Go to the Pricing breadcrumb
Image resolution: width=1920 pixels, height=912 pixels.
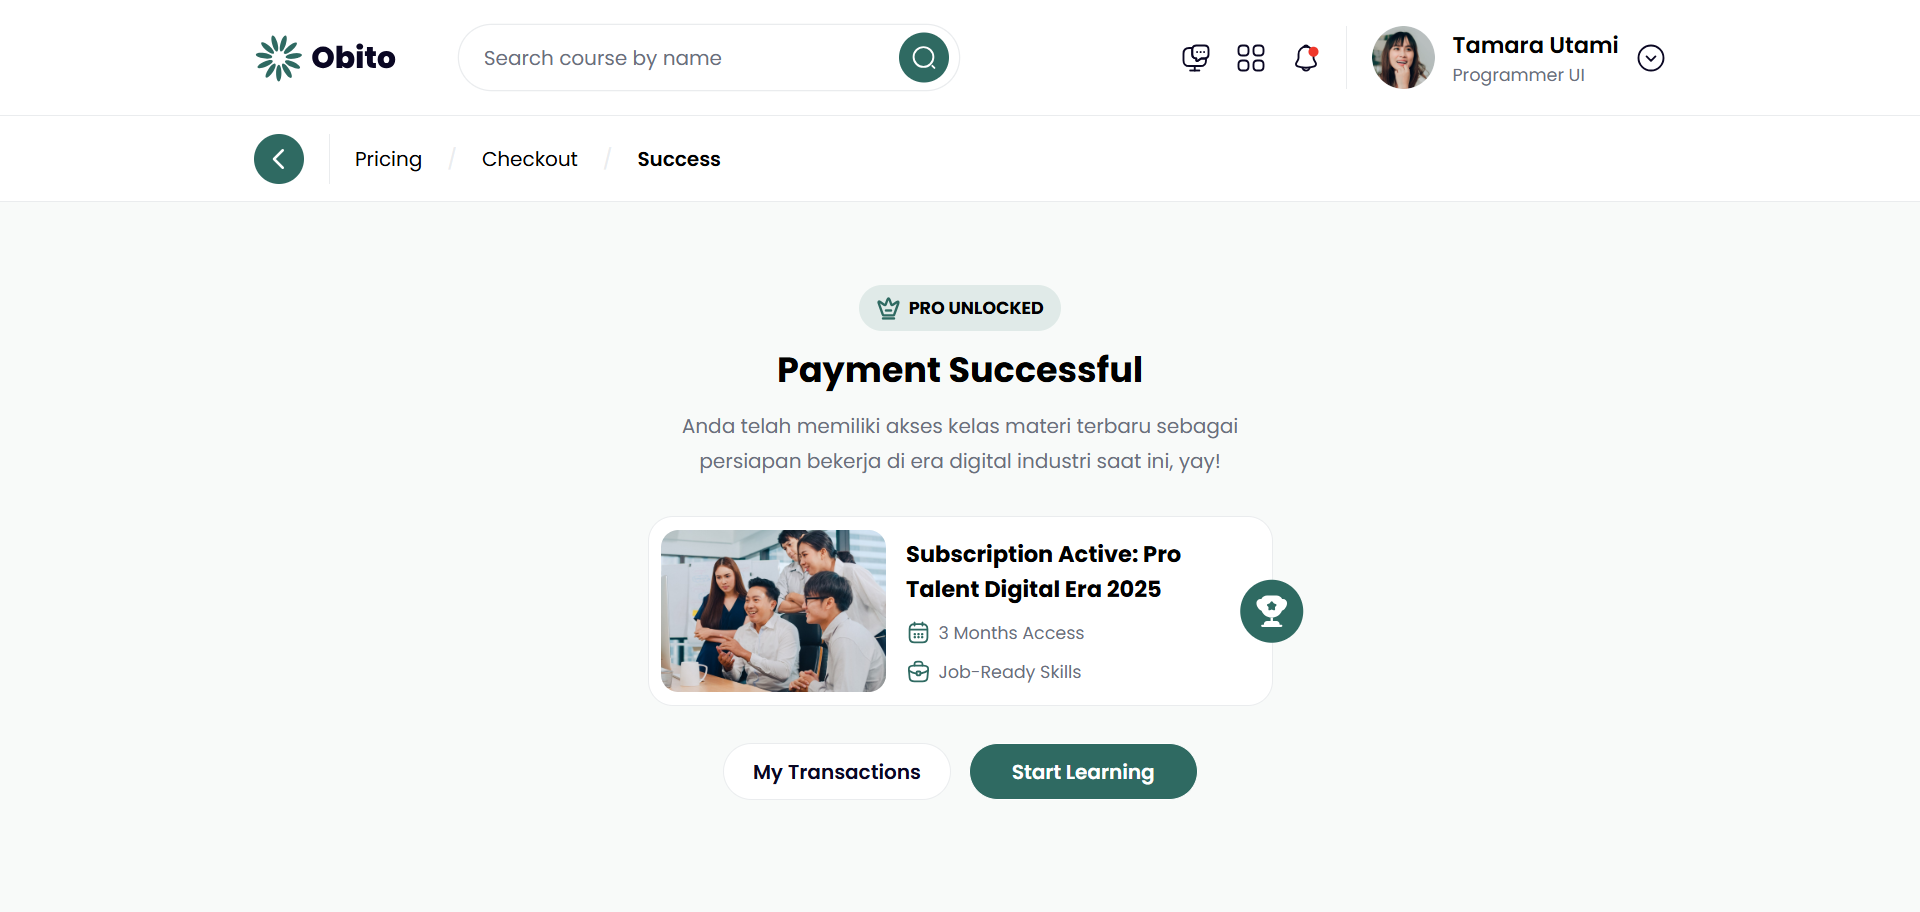[x=388, y=159]
